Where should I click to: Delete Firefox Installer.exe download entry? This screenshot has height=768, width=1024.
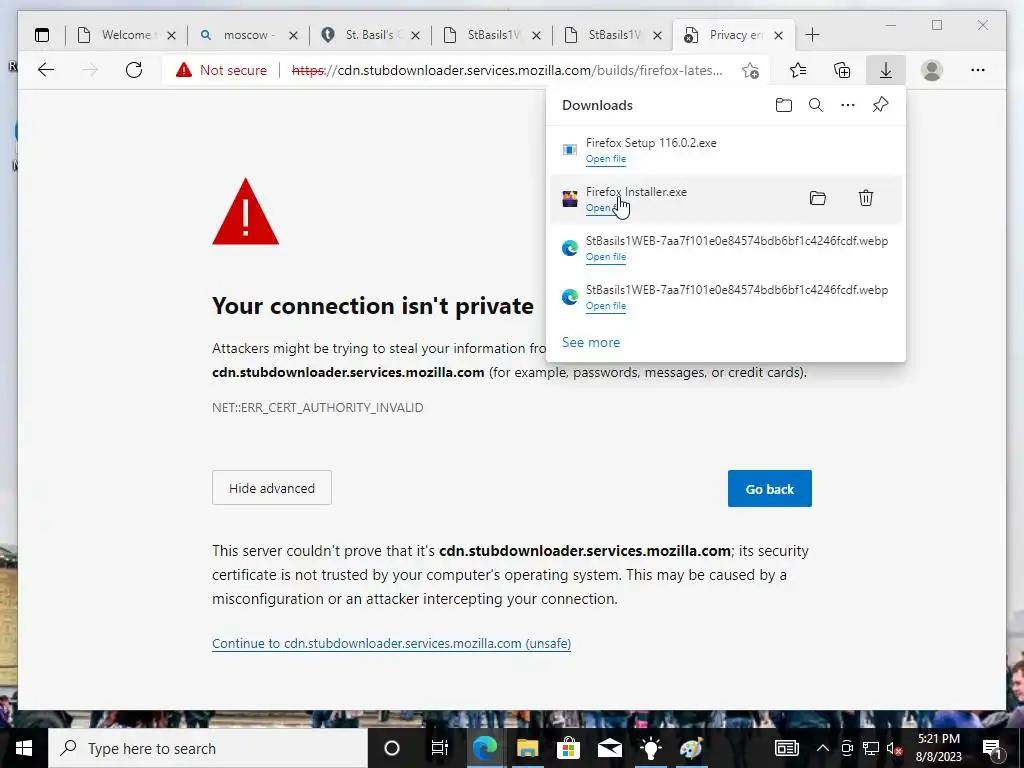coord(866,198)
